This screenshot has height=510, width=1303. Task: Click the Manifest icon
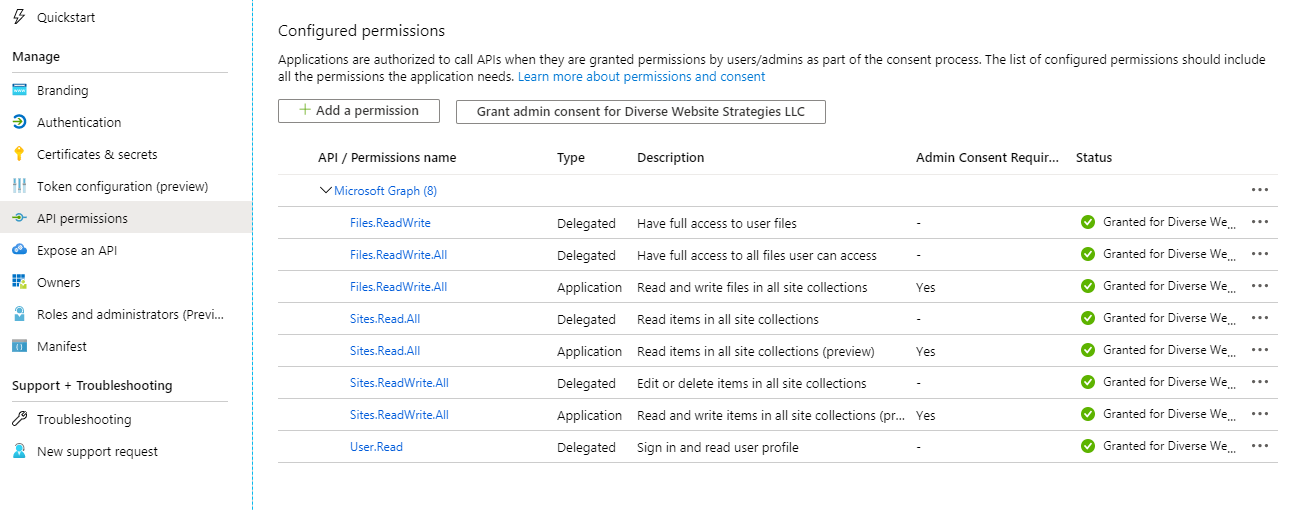[x=19, y=346]
